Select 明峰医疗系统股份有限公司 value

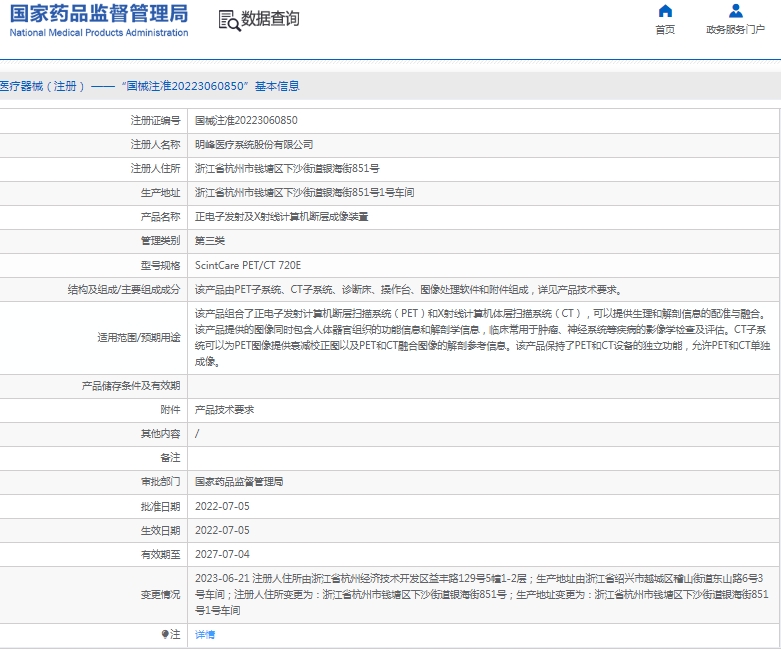[254, 144]
